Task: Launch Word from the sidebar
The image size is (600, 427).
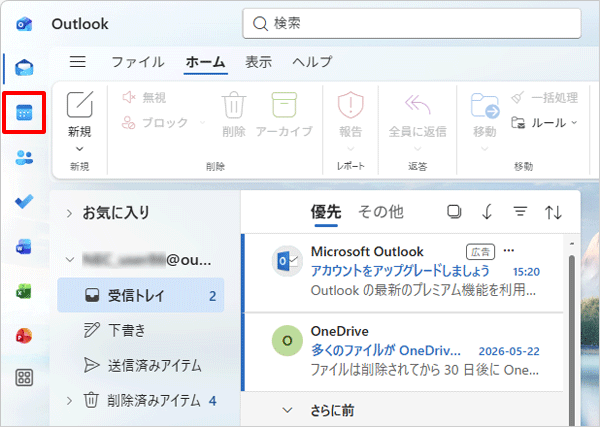Action: point(24,246)
